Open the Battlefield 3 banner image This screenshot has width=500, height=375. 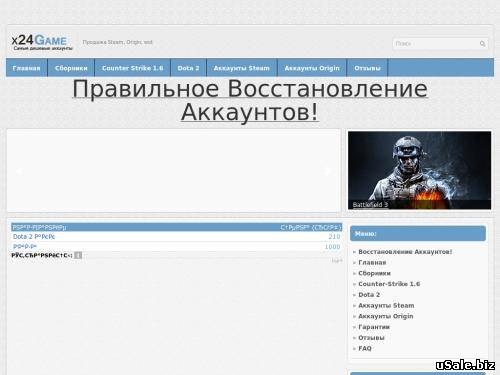coord(419,170)
